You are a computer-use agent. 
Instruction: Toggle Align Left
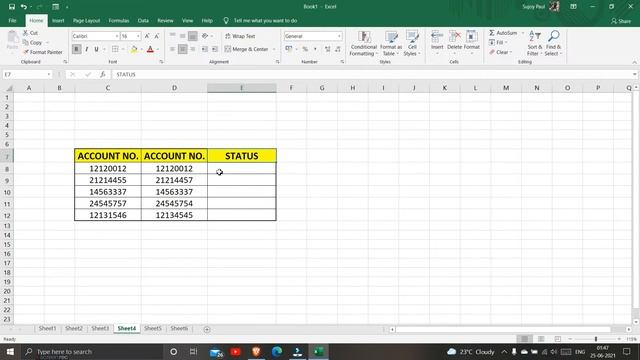click(172, 49)
